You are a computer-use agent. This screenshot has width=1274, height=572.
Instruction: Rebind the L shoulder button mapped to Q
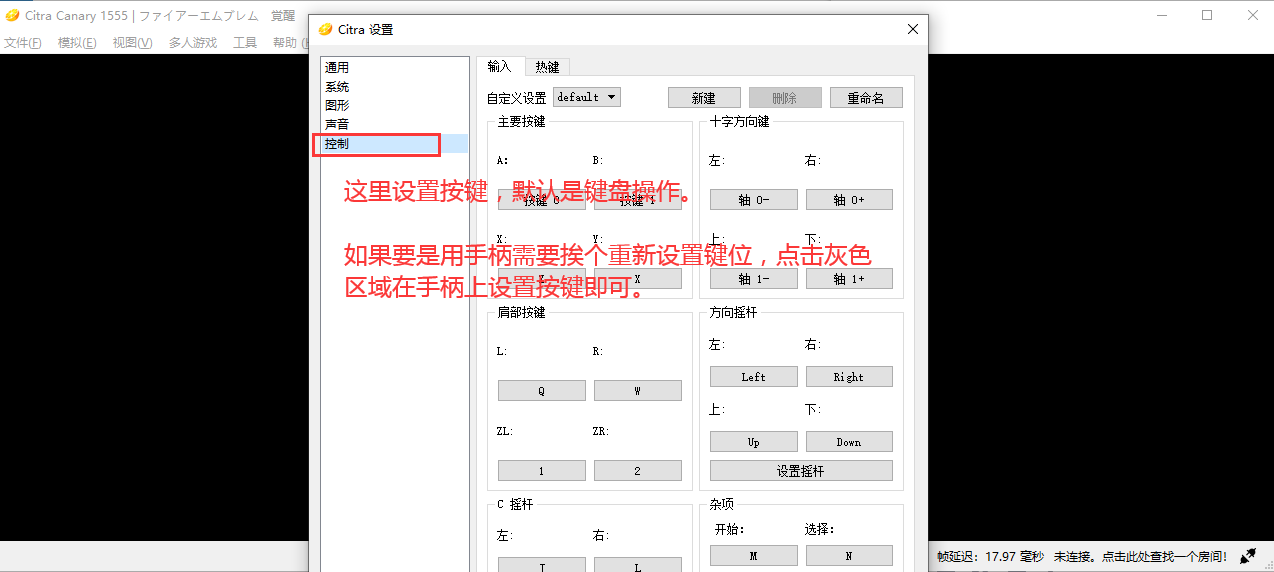(541, 391)
